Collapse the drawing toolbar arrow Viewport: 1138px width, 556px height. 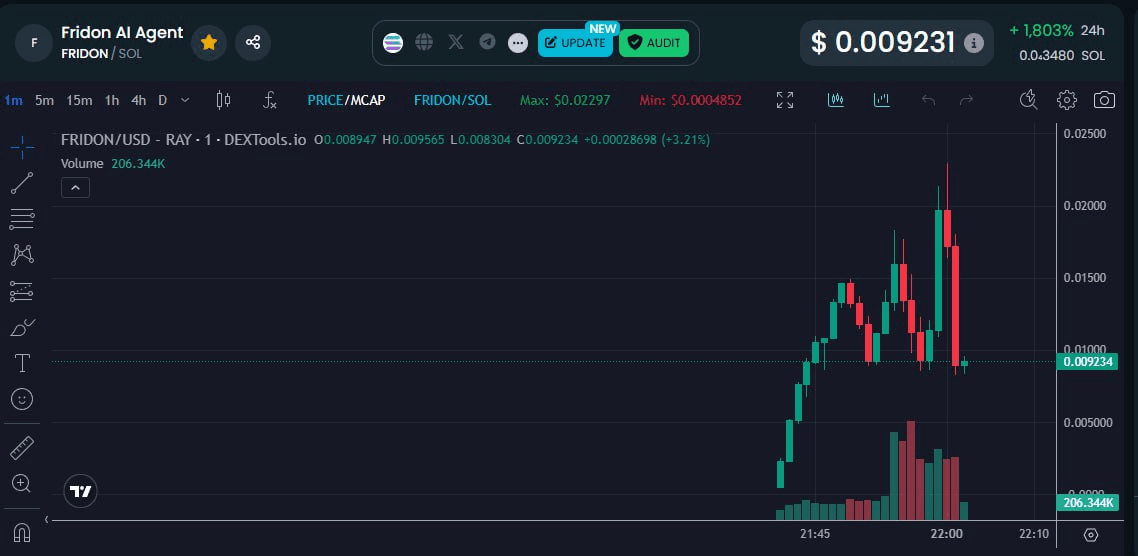point(46,519)
